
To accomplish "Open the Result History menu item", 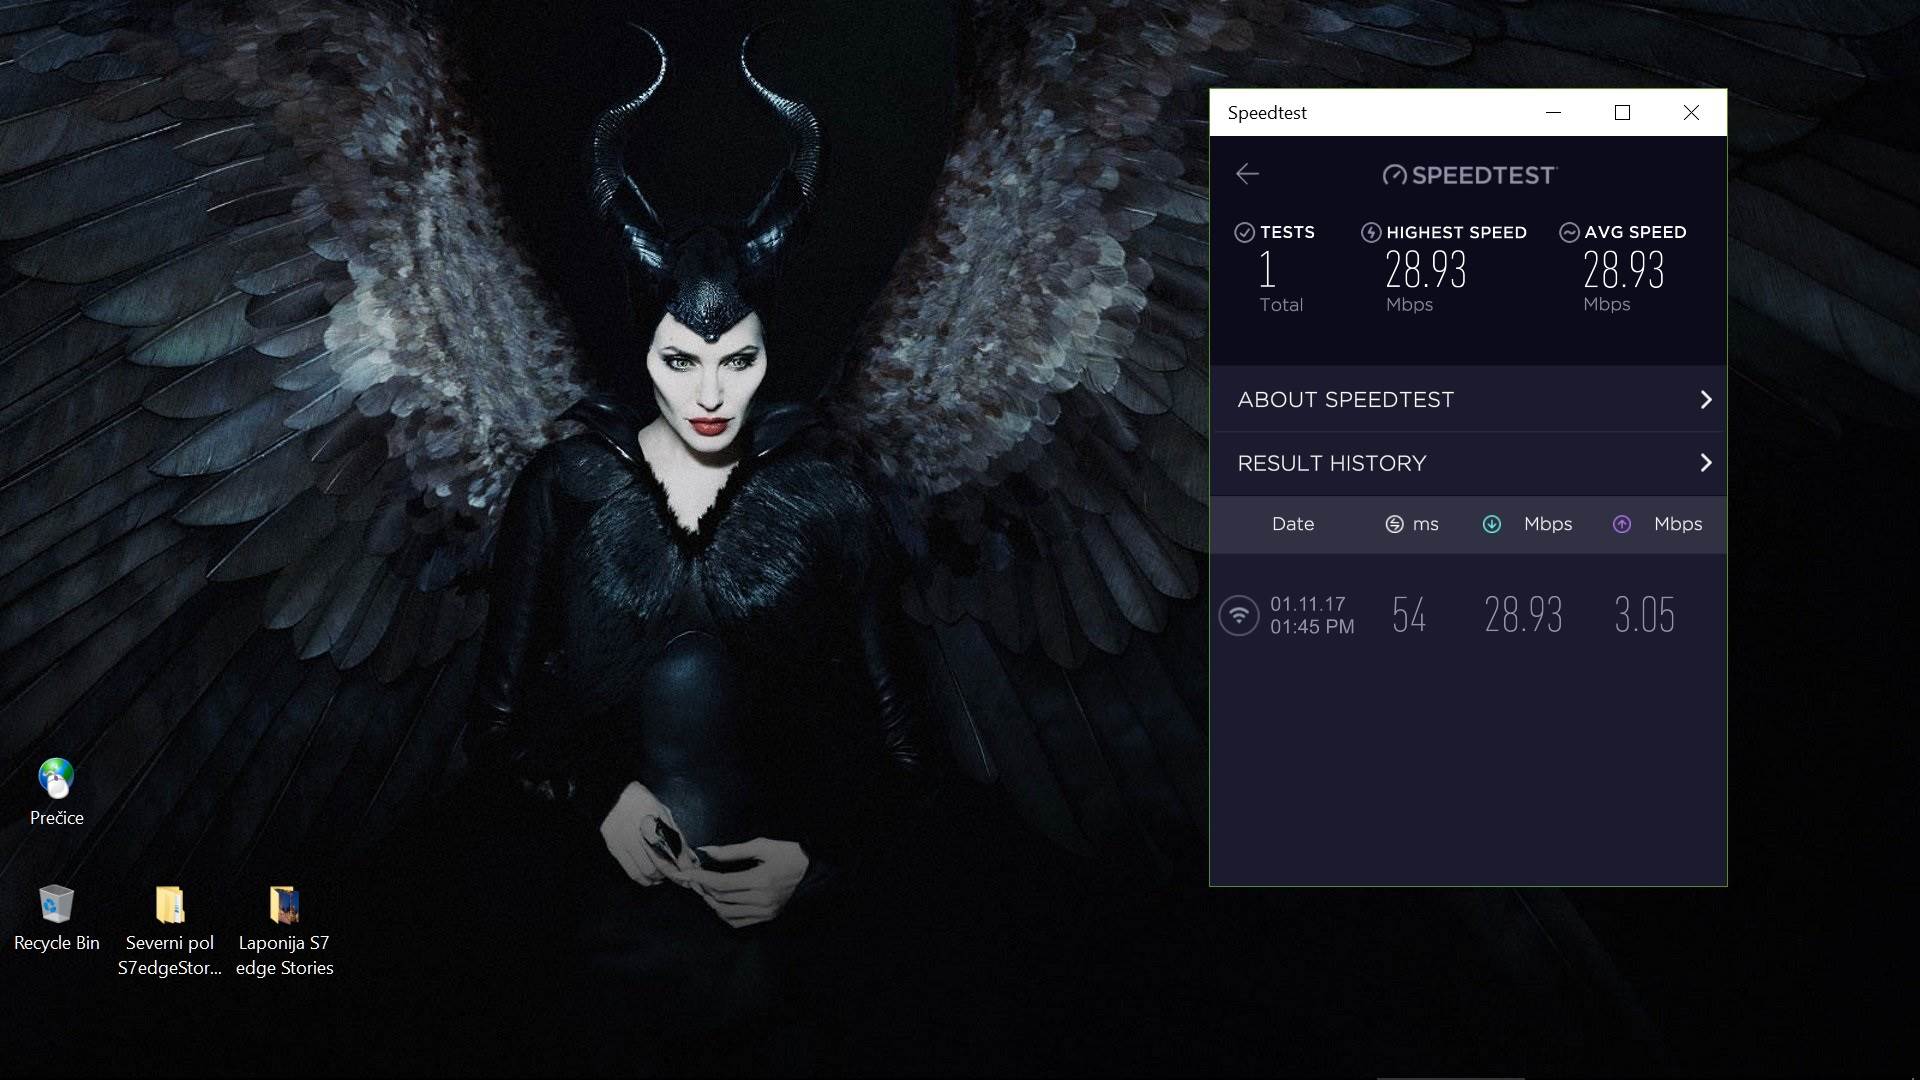I will [x=1332, y=463].
